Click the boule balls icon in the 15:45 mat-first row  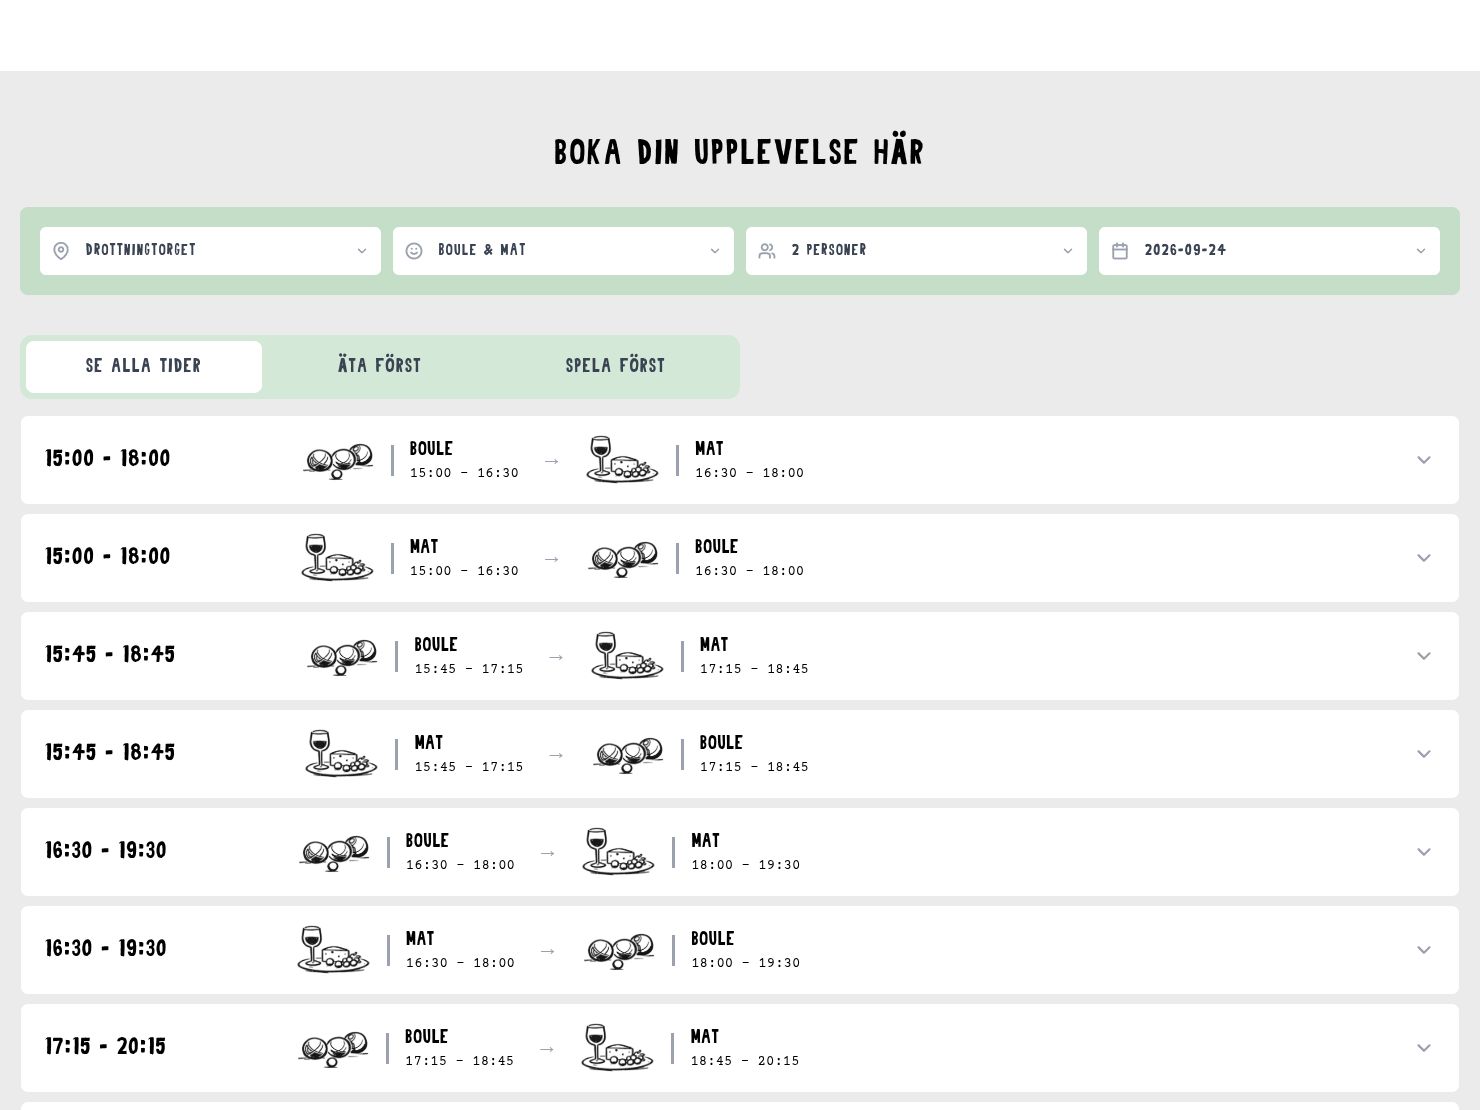[x=628, y=755]
